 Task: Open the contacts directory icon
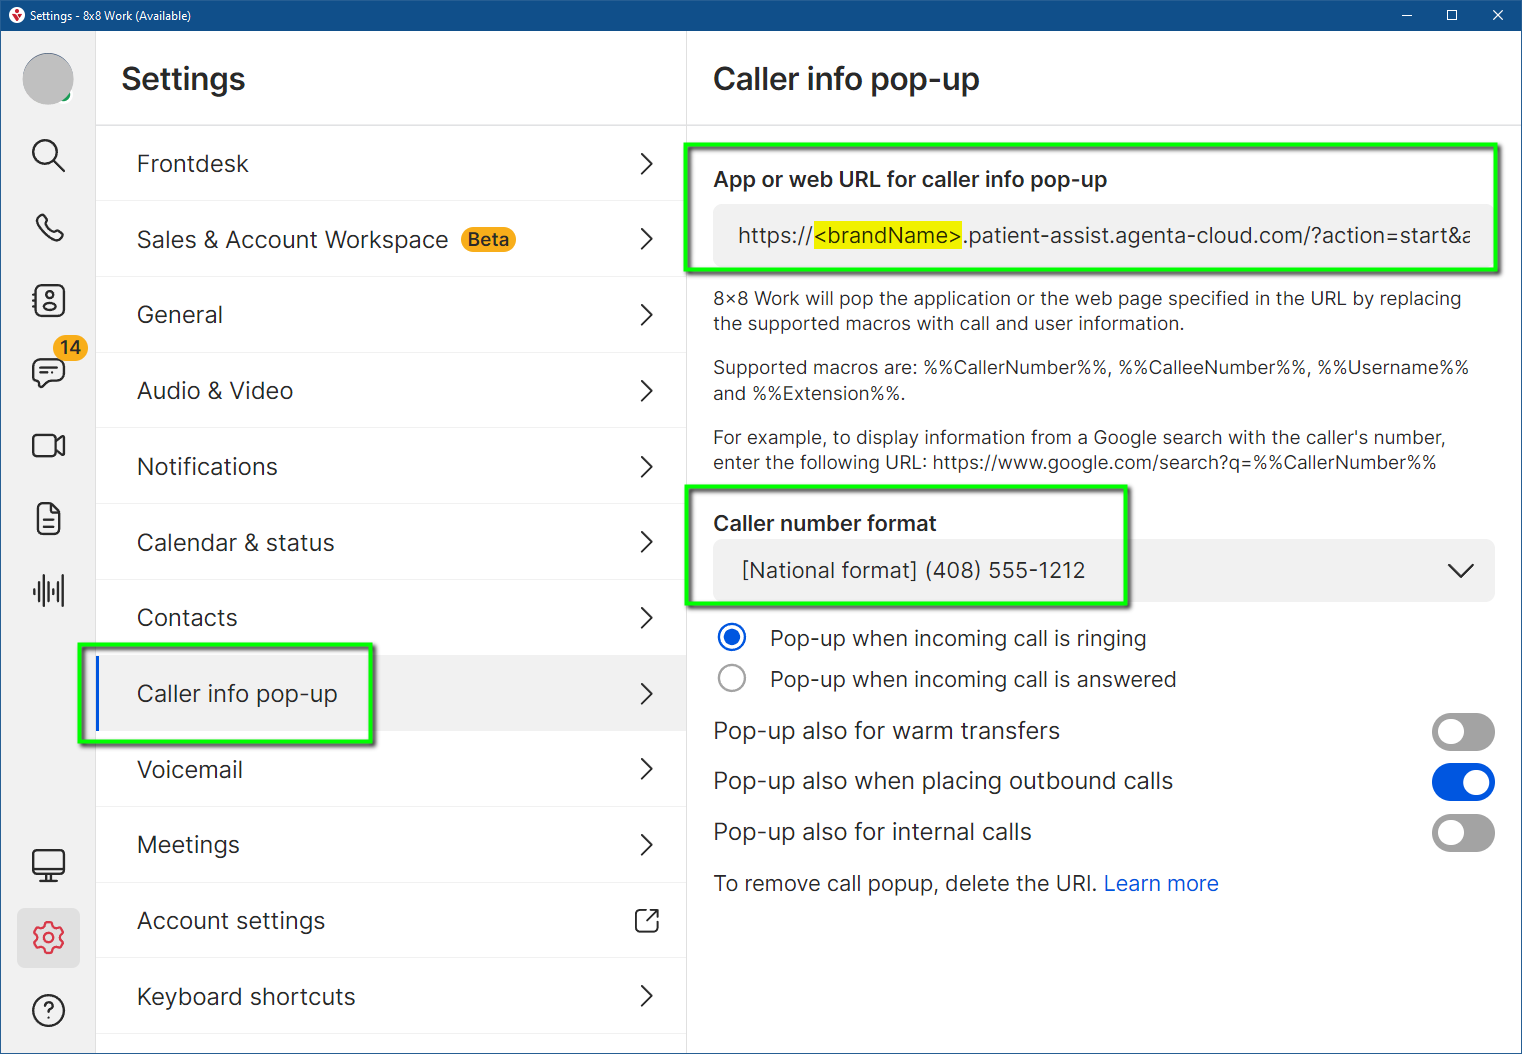48,300
